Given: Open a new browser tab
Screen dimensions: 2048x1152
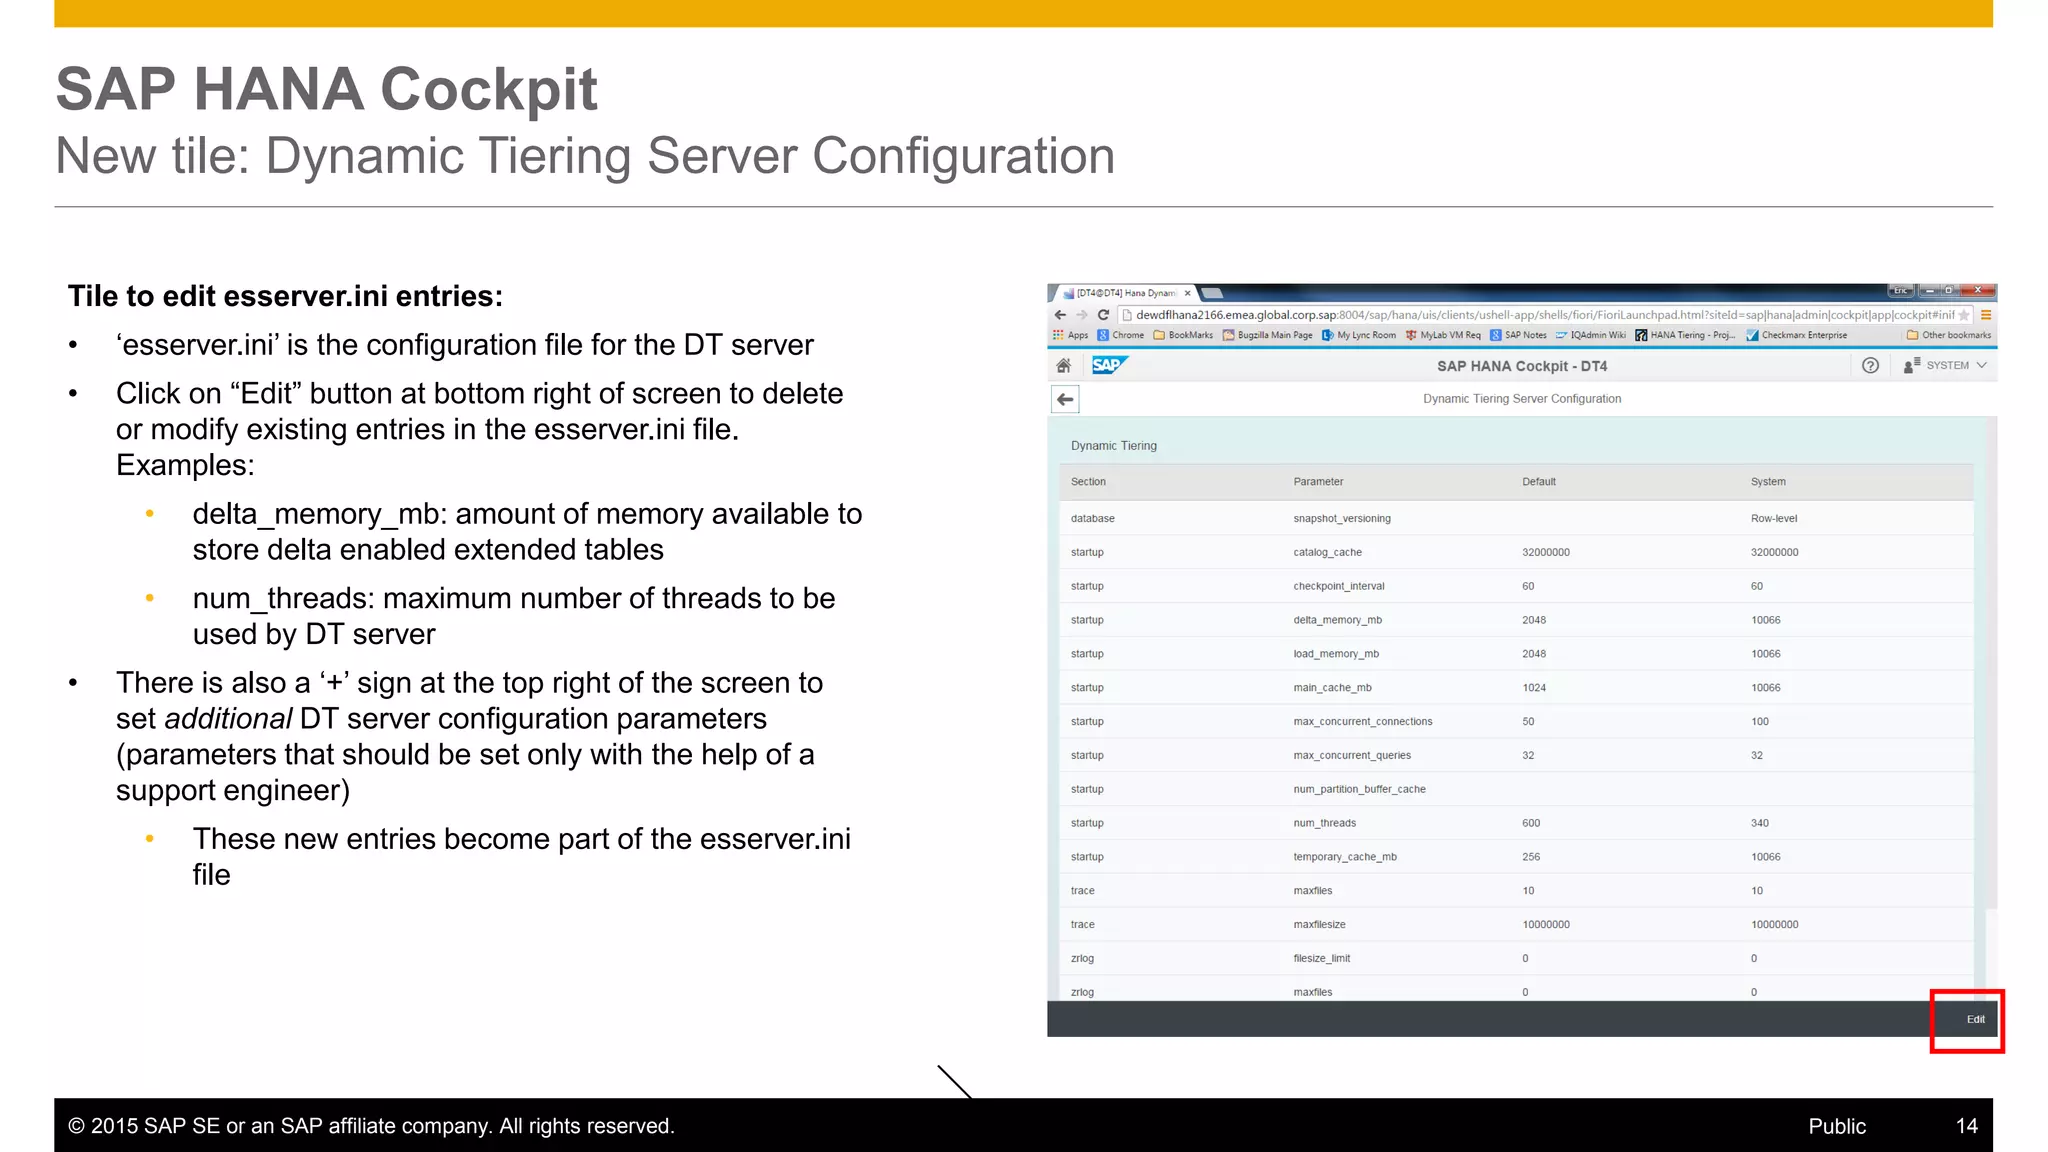Looking at the screenshot, I should tap(1212, 293).
